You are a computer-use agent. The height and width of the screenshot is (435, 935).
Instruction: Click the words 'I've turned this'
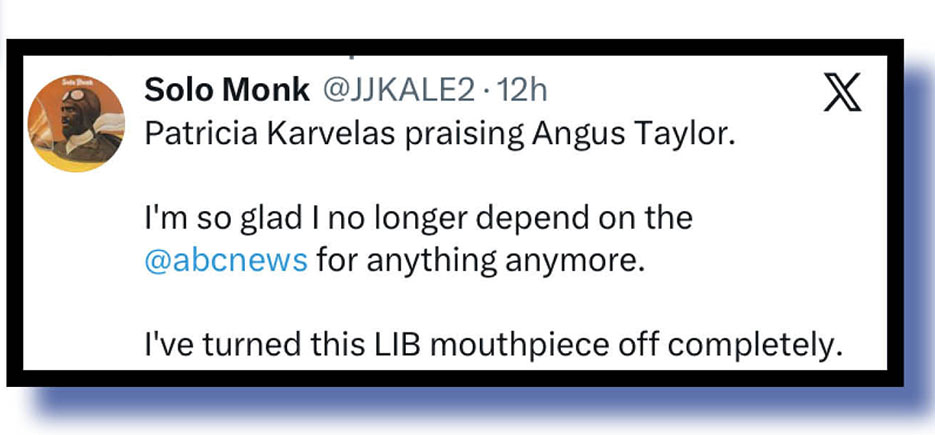point(230,344)
